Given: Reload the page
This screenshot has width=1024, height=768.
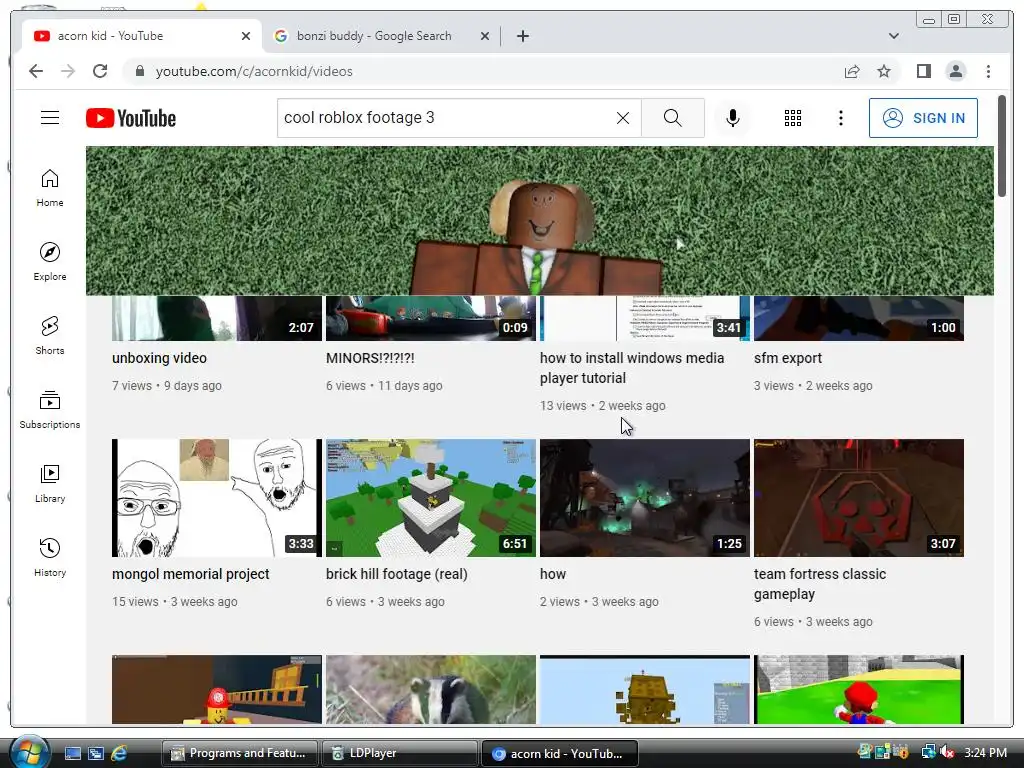Looking at the screenshot, I should 100,71.
